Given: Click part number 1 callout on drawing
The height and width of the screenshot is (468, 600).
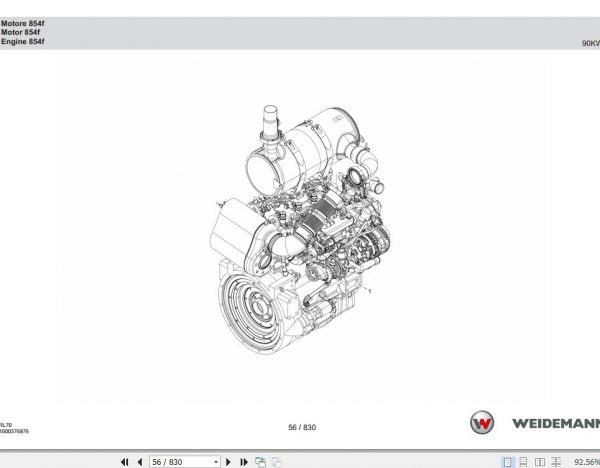Looking at the screenshot, I should tap(369, 291).
